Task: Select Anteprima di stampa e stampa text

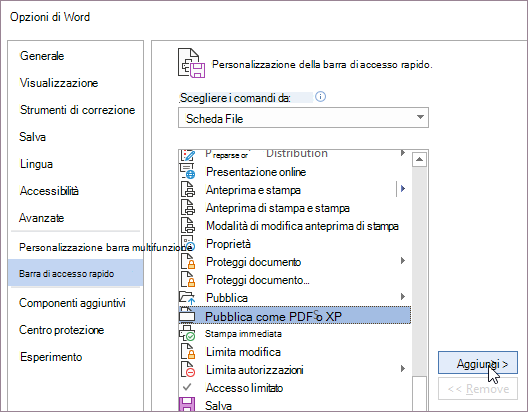Action: point(278,208)
